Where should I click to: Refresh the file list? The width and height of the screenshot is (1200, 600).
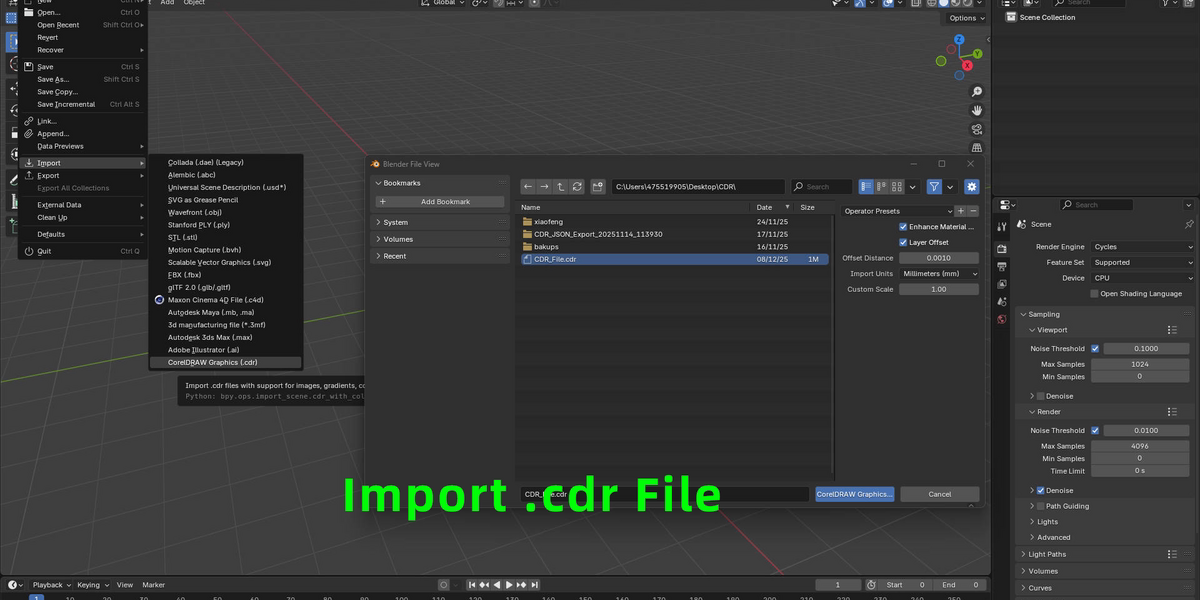tap(577, 186)
